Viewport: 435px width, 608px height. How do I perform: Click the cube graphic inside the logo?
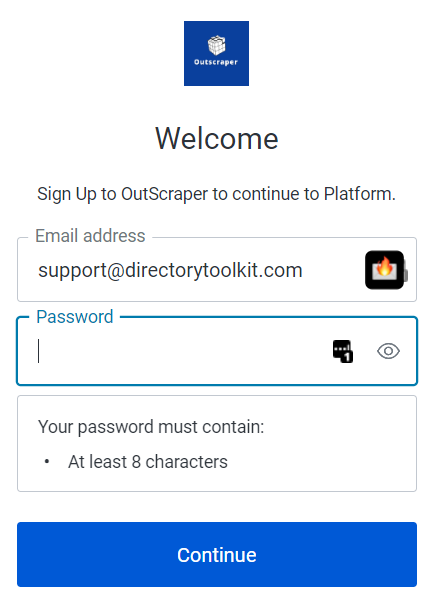pyautogui.click(x=216, y=45)
